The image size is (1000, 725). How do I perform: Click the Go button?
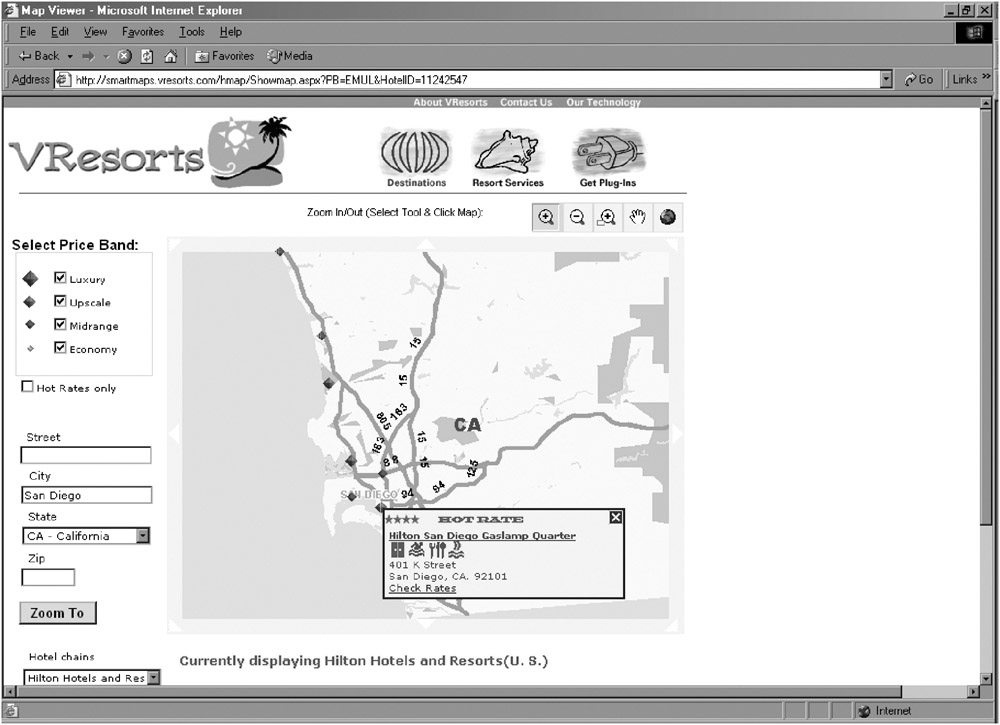[x=919, y=80]
